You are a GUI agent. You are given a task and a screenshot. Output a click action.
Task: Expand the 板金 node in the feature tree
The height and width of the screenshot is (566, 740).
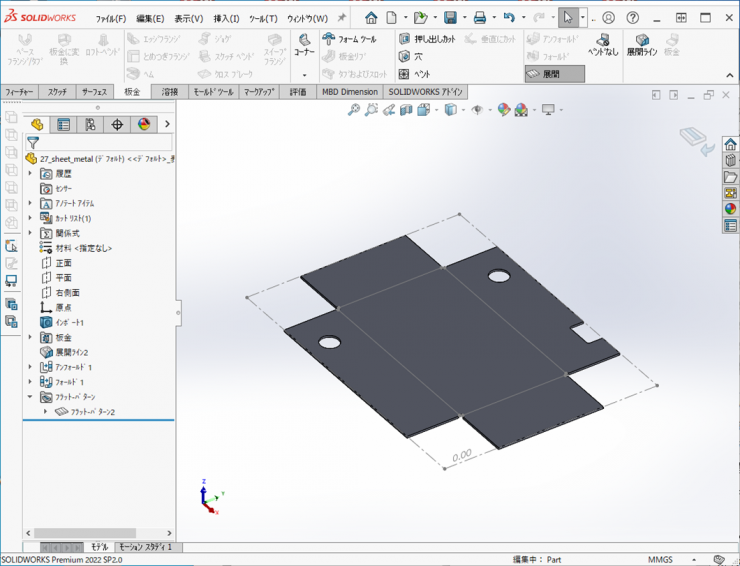point(30,337)
